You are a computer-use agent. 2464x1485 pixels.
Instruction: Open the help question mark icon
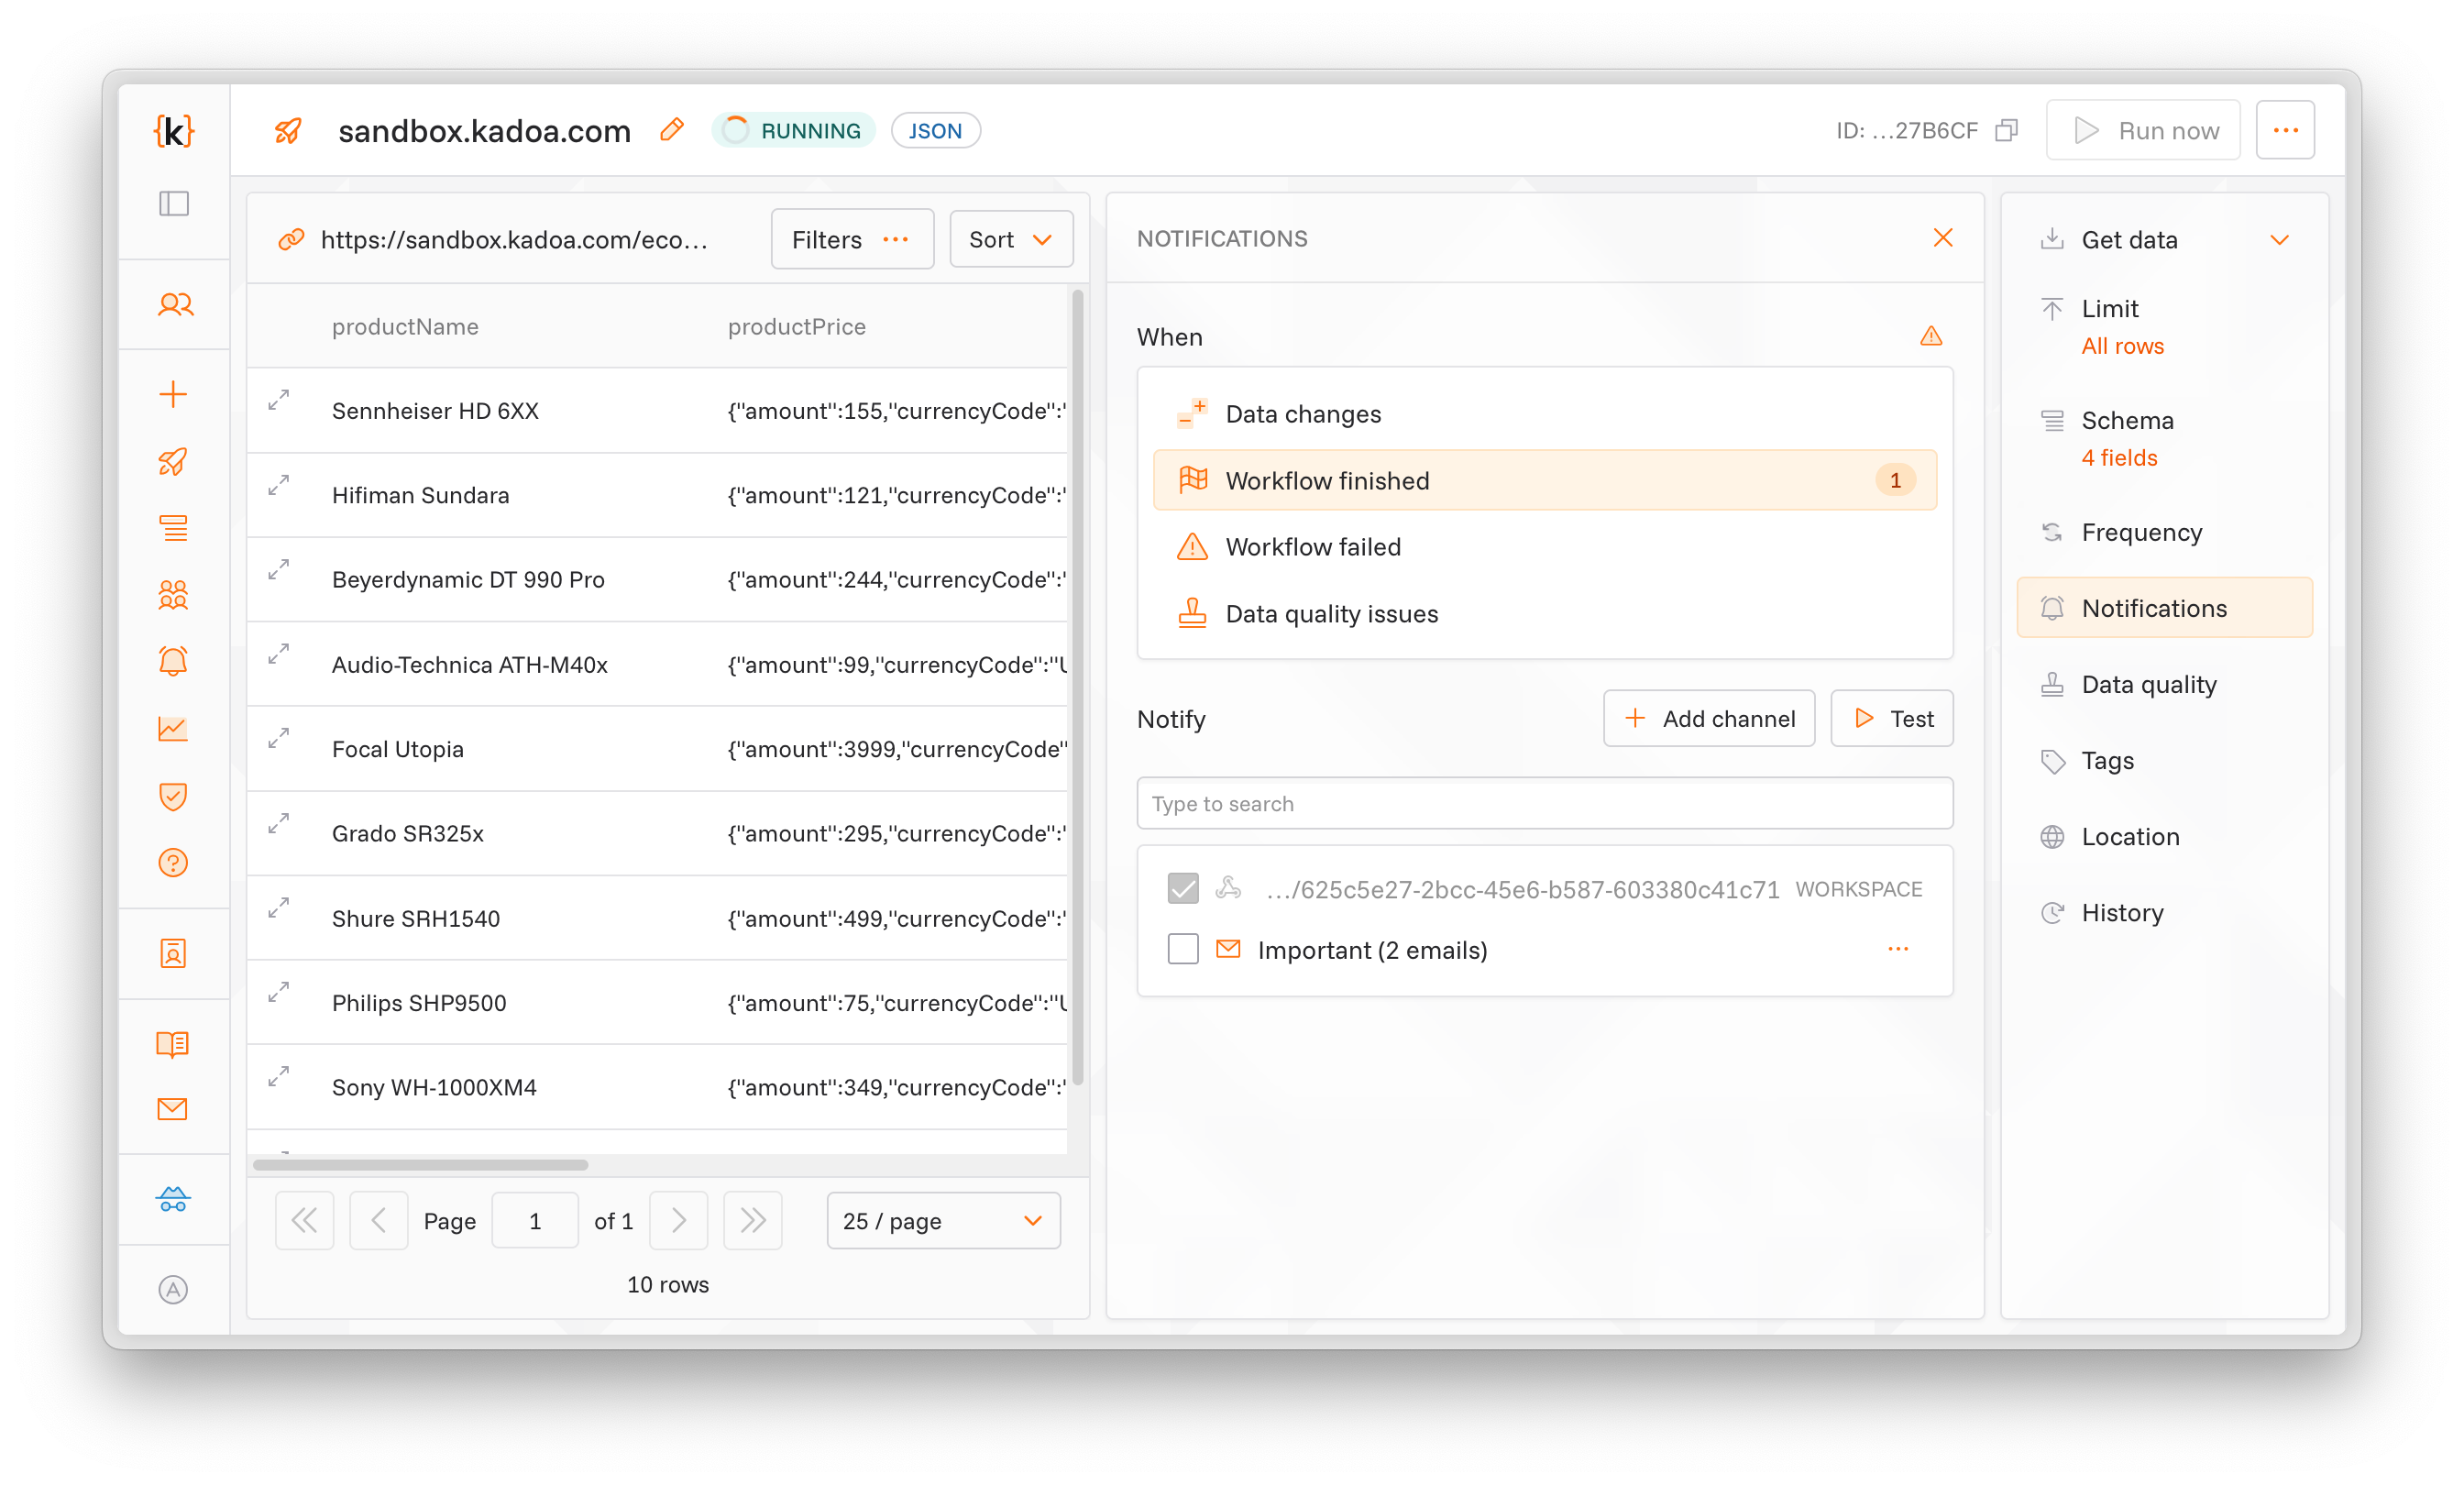(173, 863)
